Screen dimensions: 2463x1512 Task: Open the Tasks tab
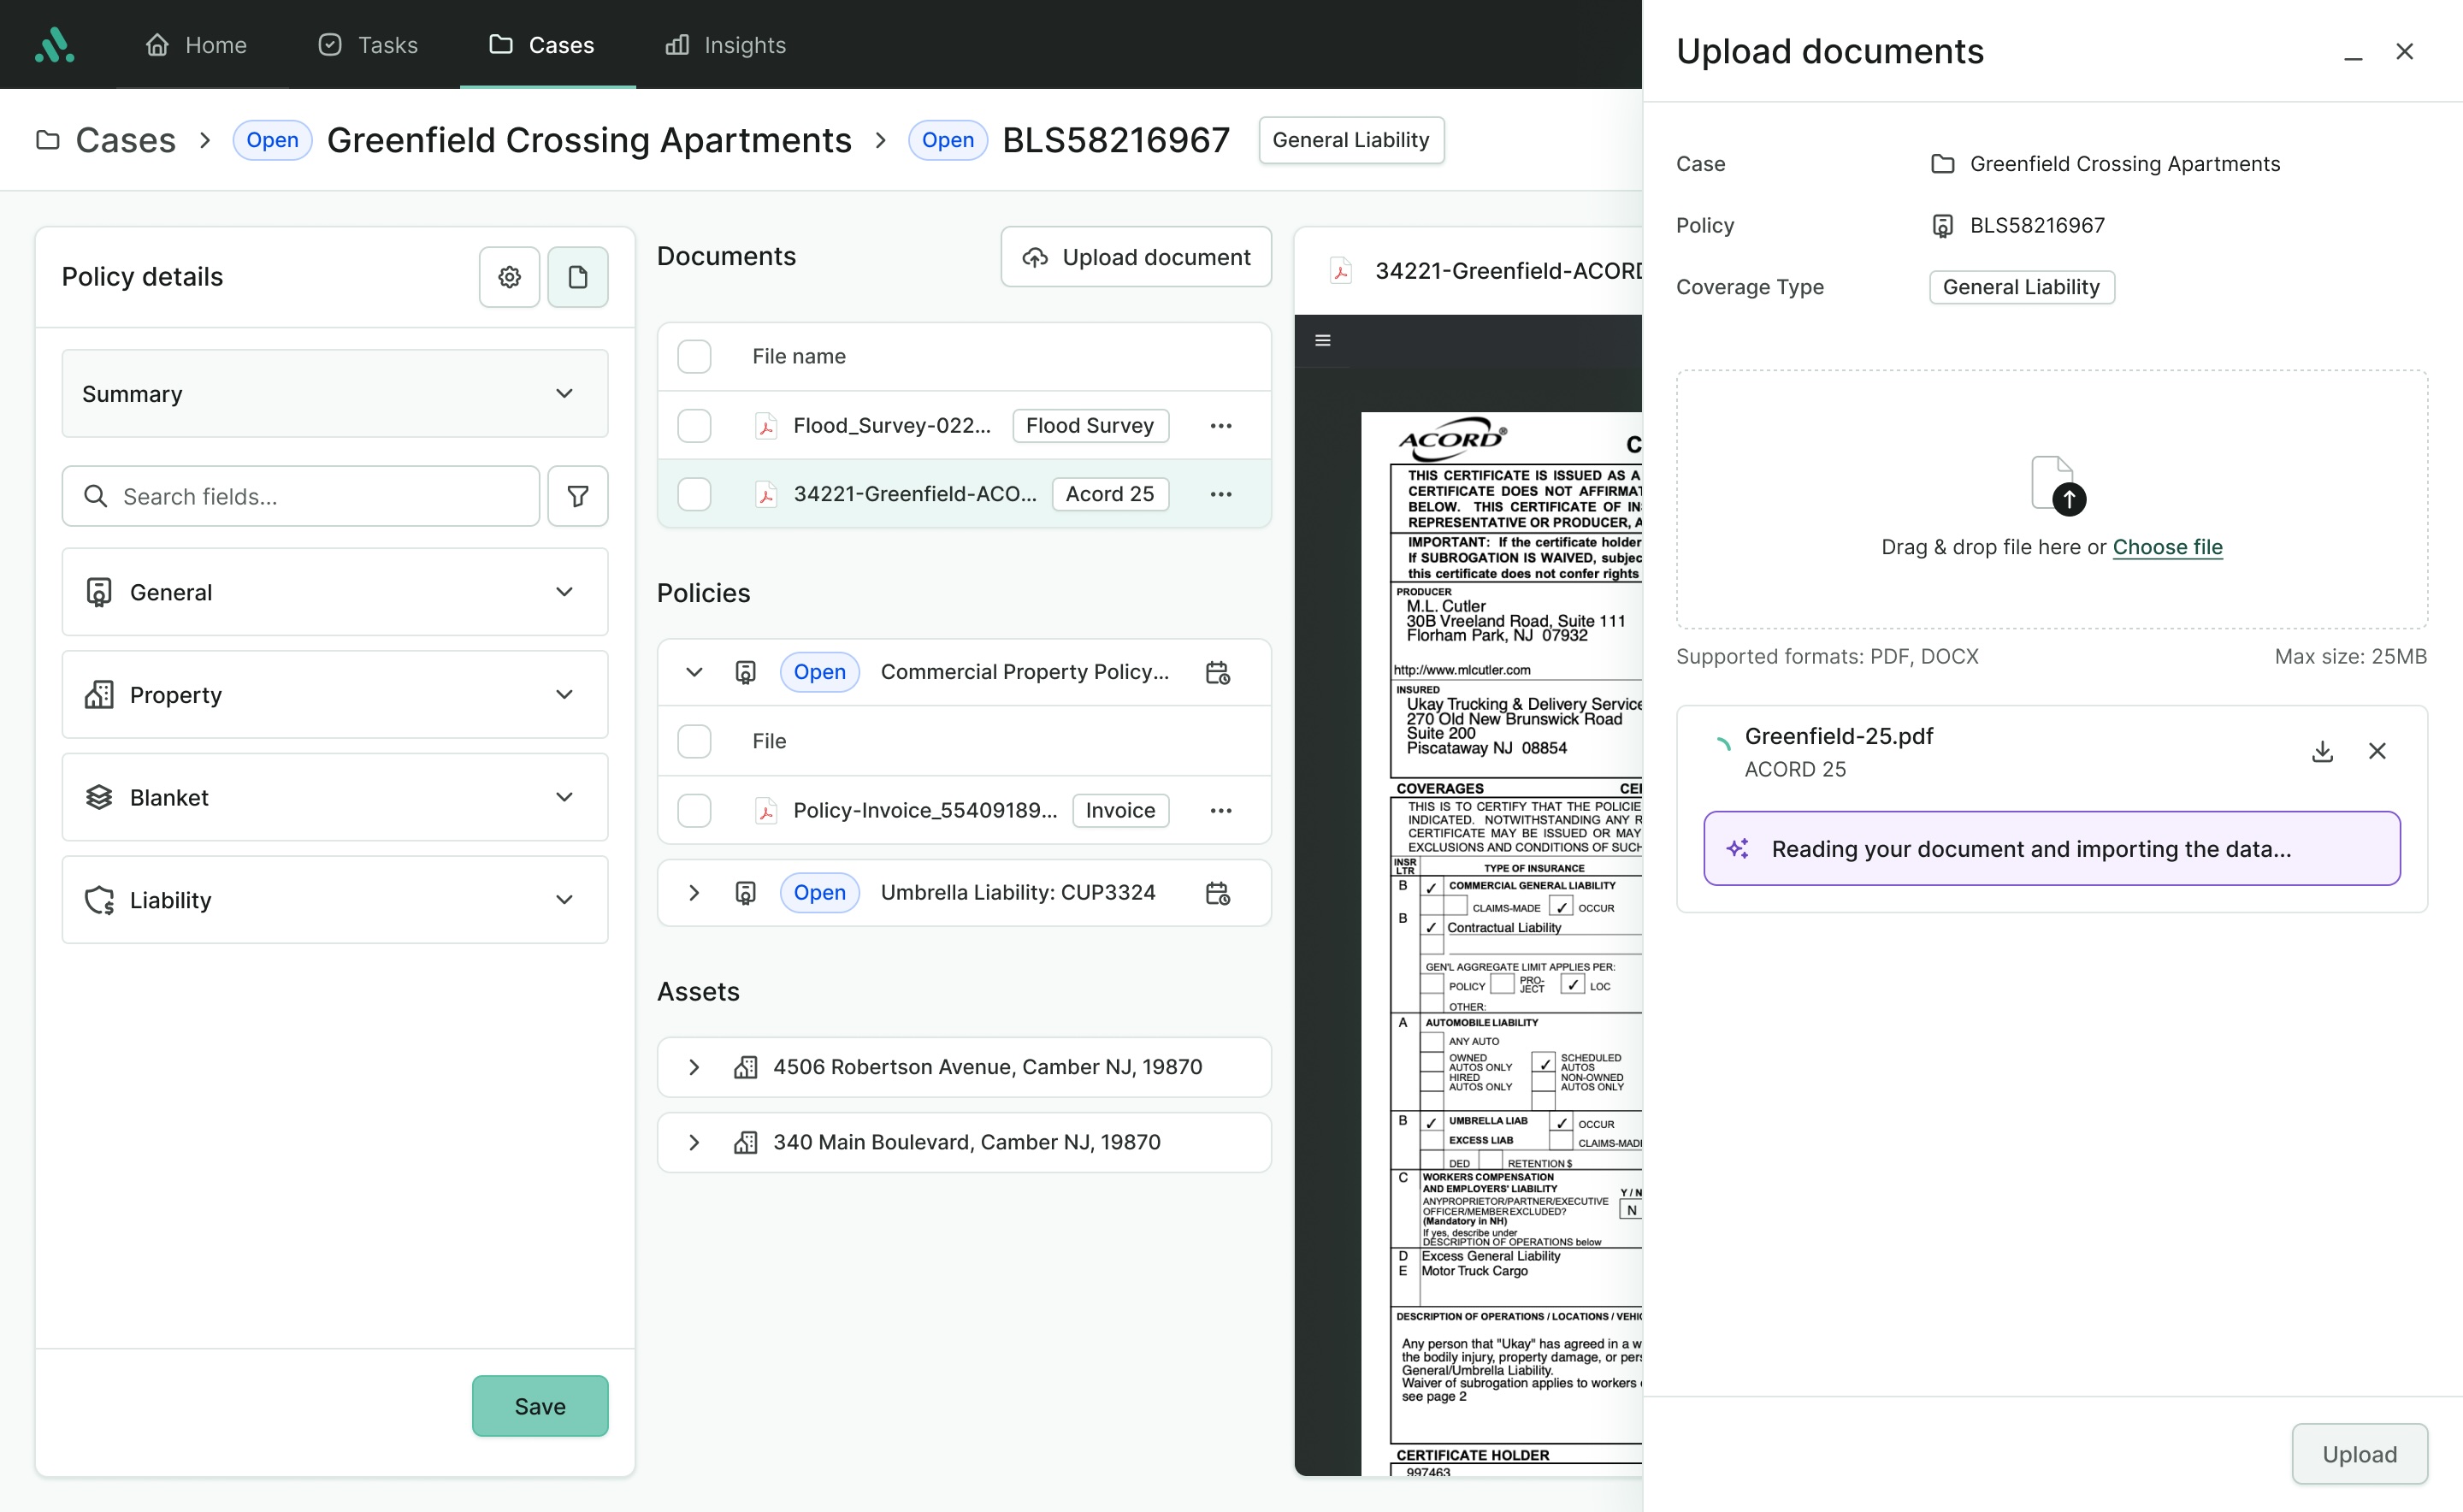368,45
